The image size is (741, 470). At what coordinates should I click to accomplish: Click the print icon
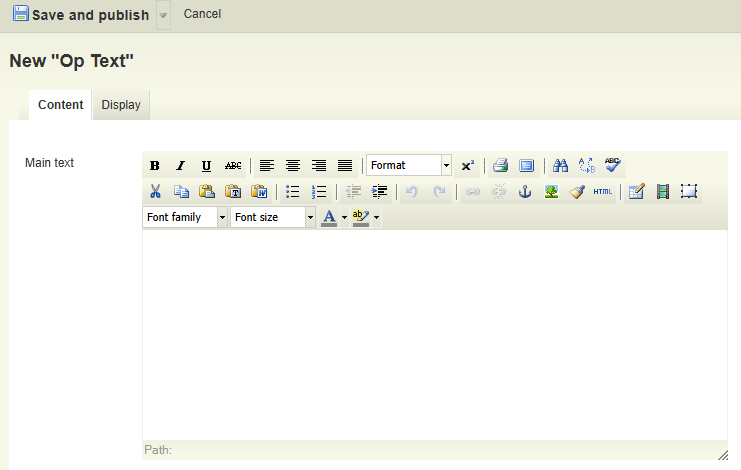click(x=500, y=166)
